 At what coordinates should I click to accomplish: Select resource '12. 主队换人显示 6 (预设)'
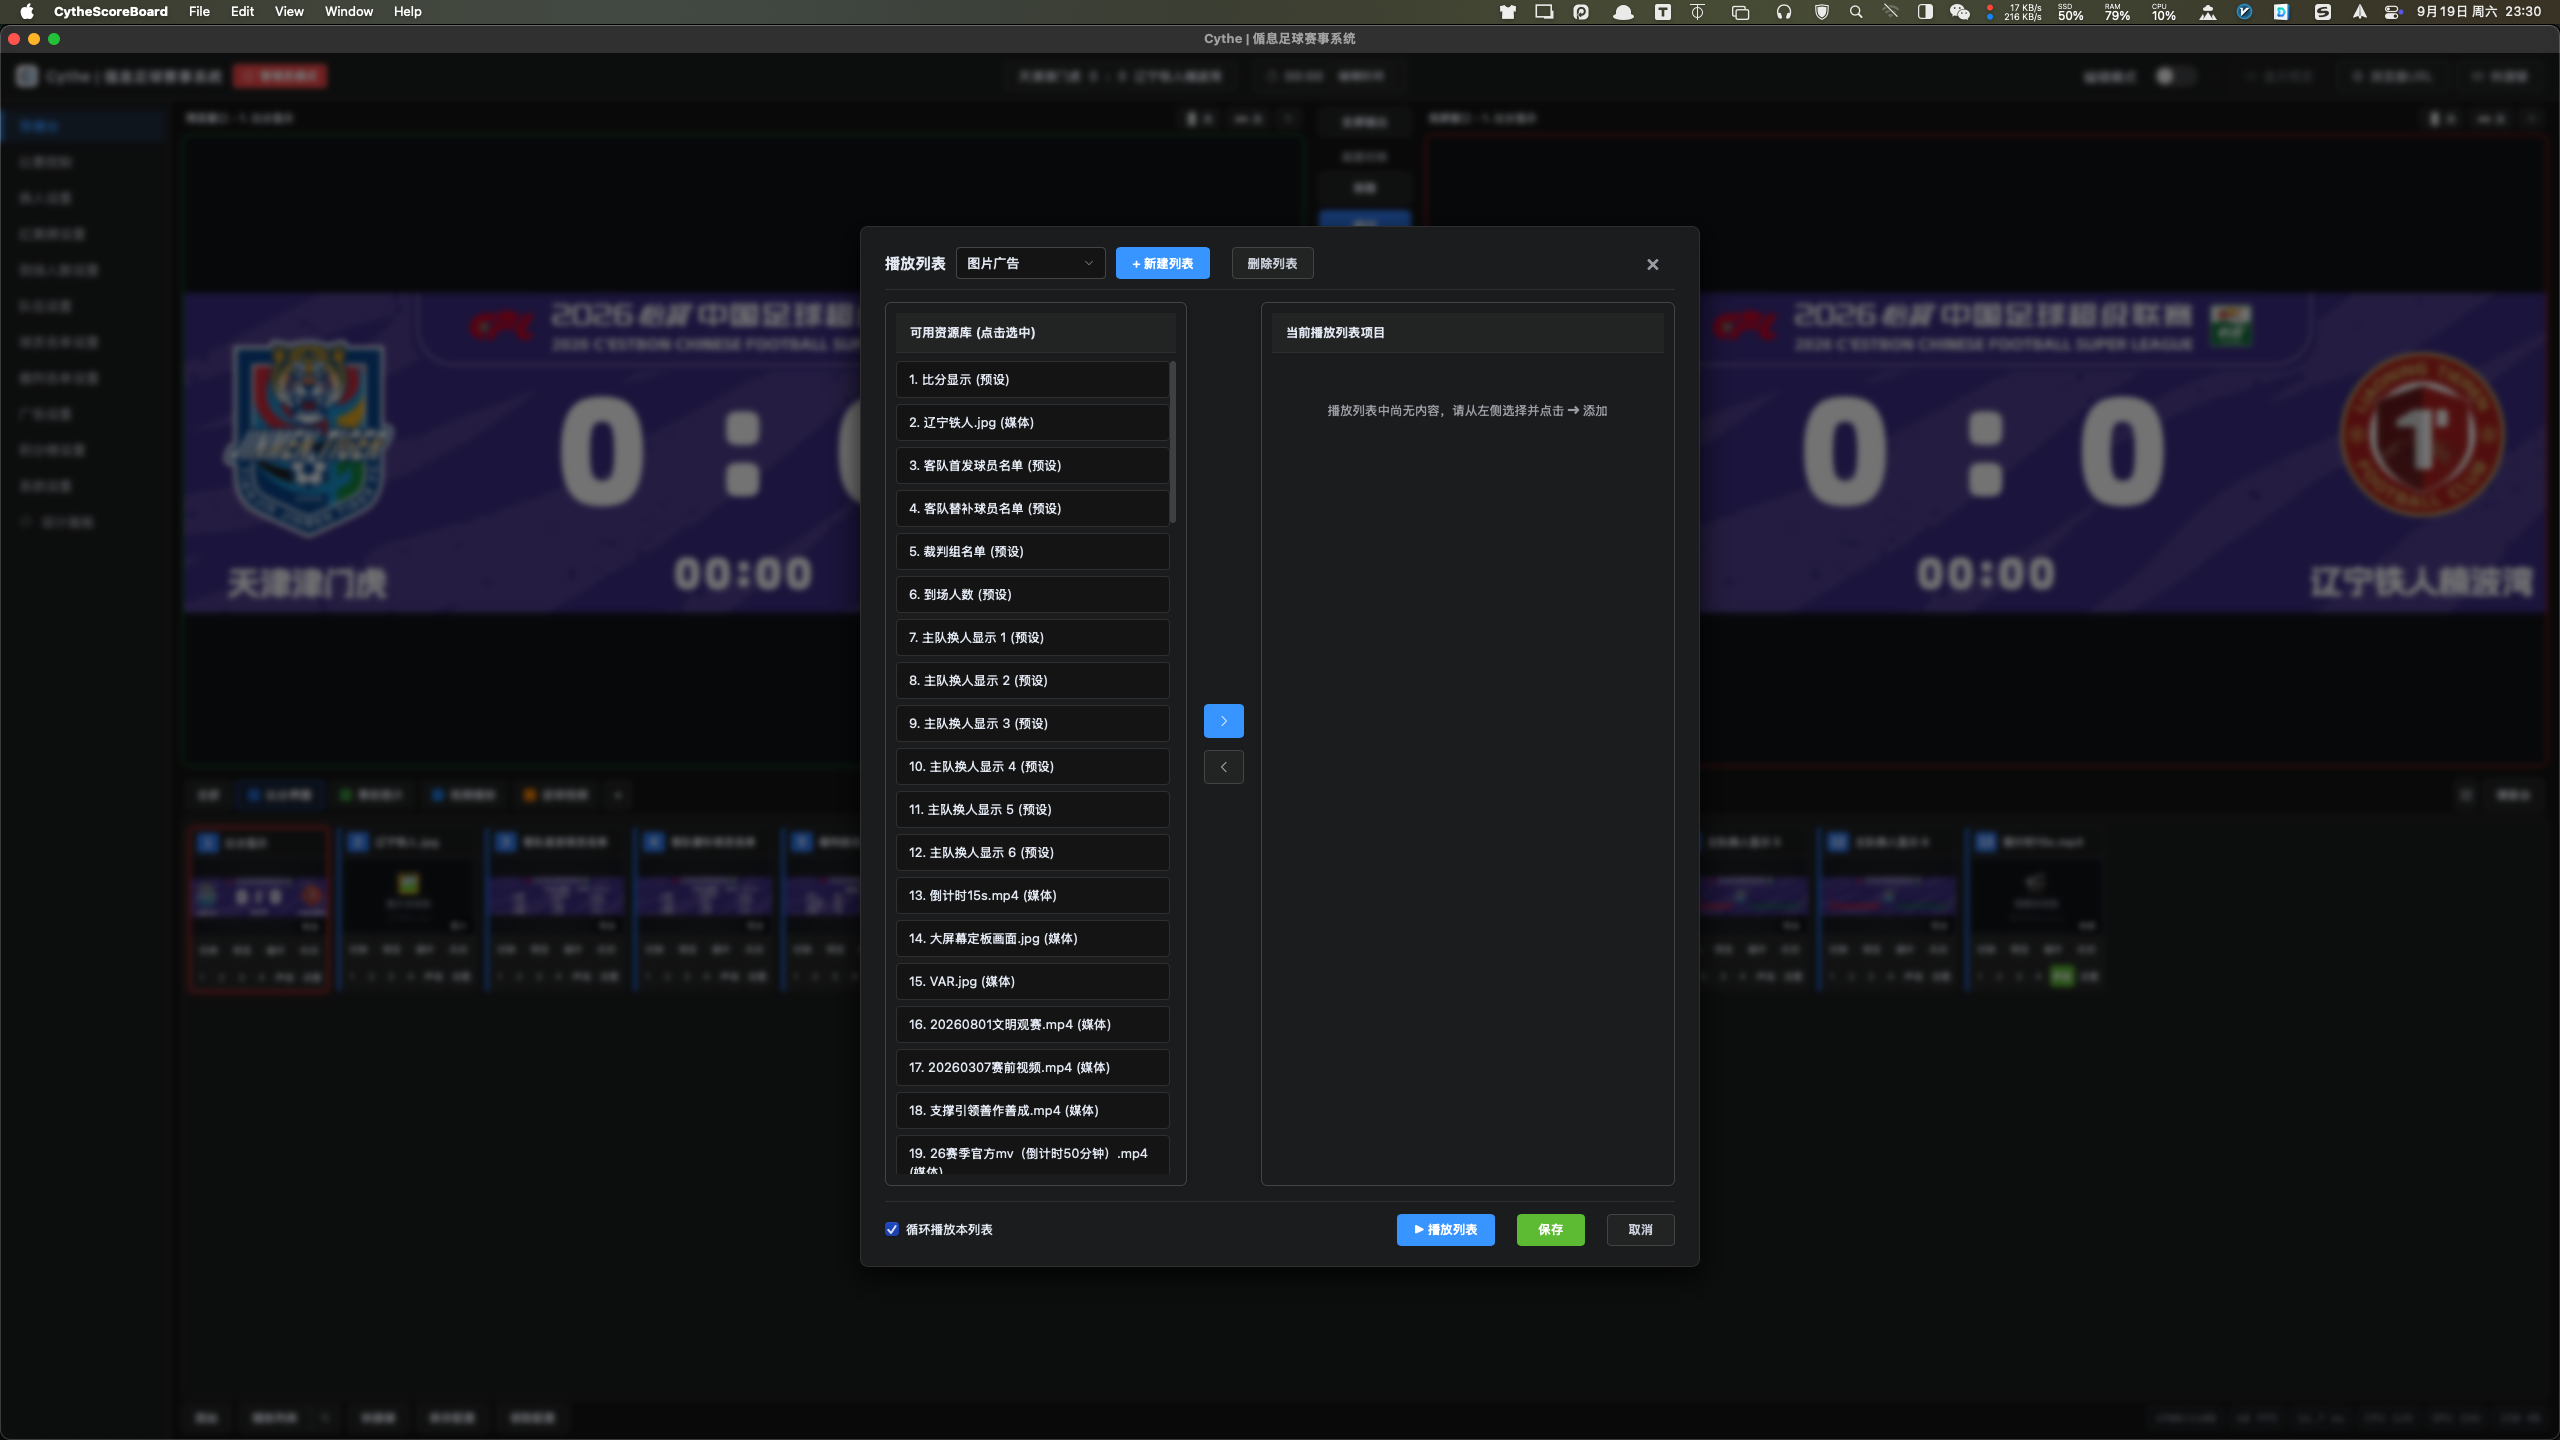pos(1032,852)
